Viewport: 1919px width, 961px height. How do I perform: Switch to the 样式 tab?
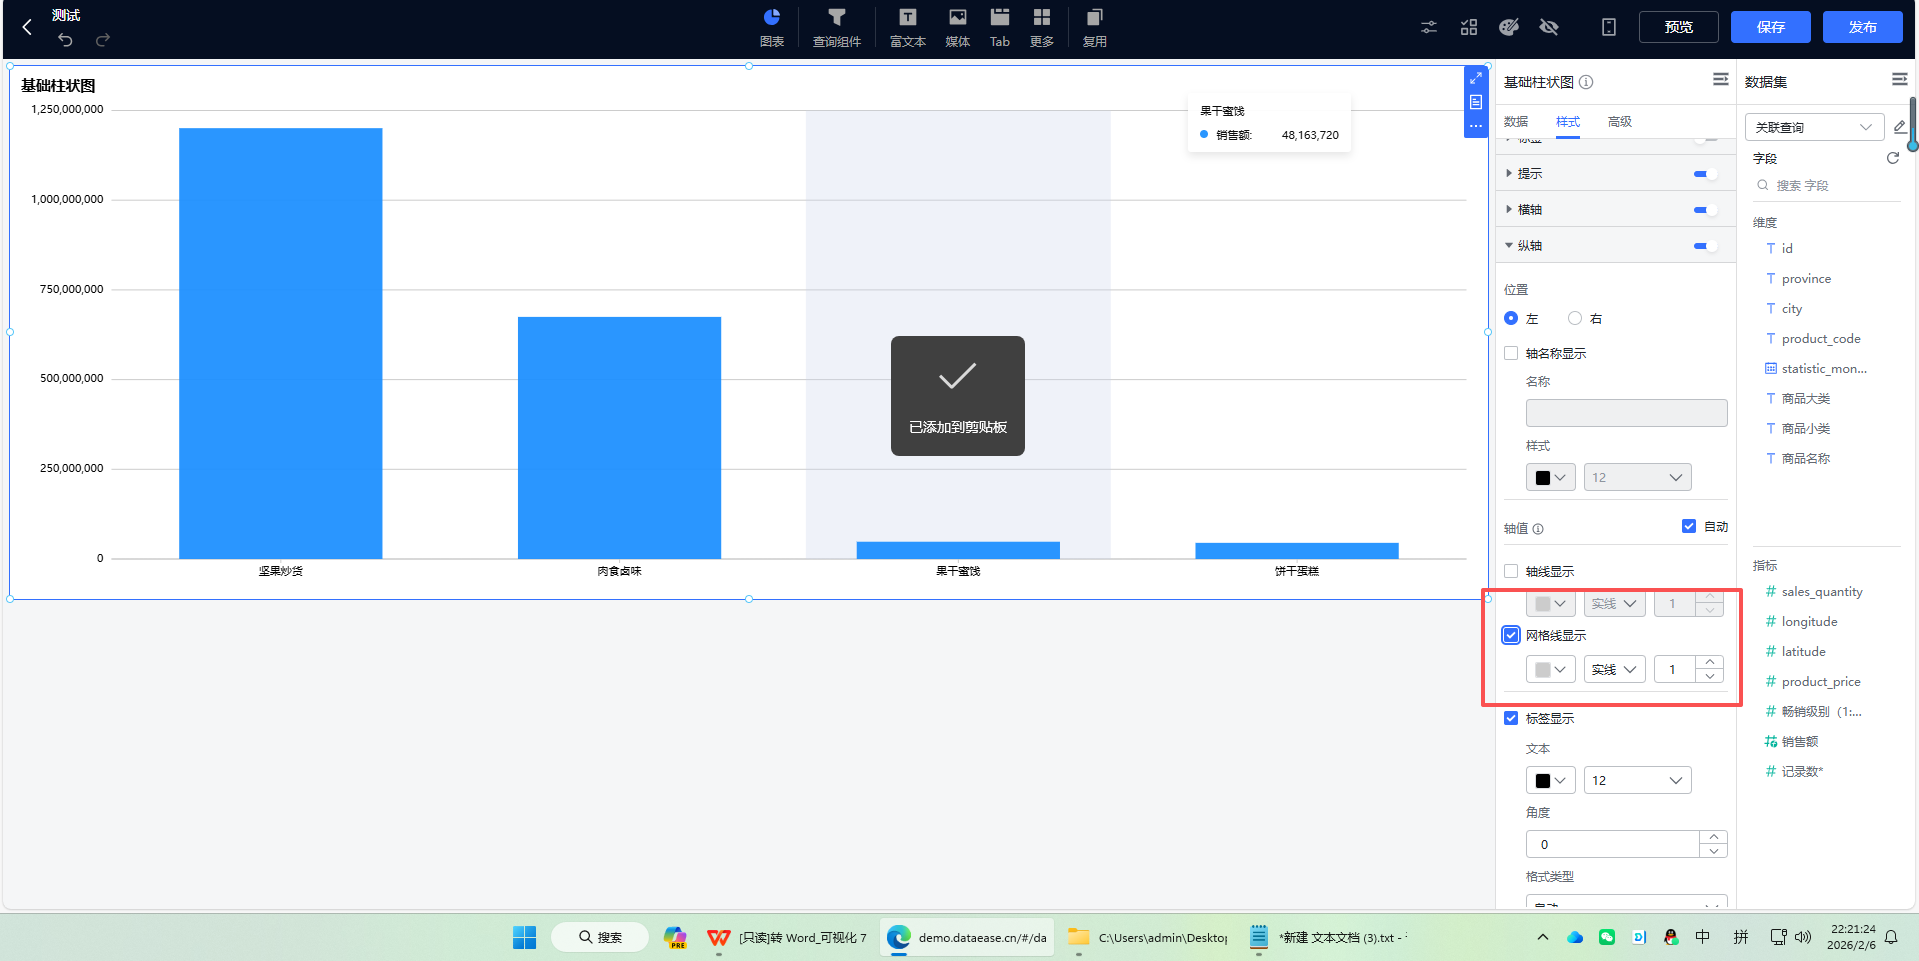tap(1567, 122)
